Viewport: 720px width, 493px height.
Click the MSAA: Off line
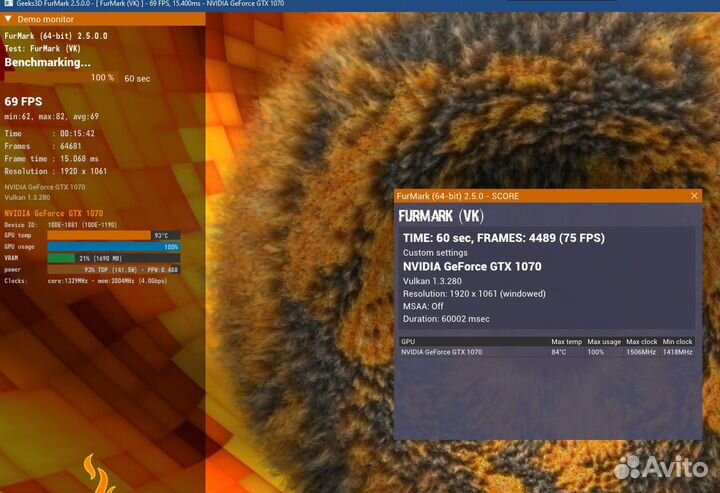tap(423, 306)
